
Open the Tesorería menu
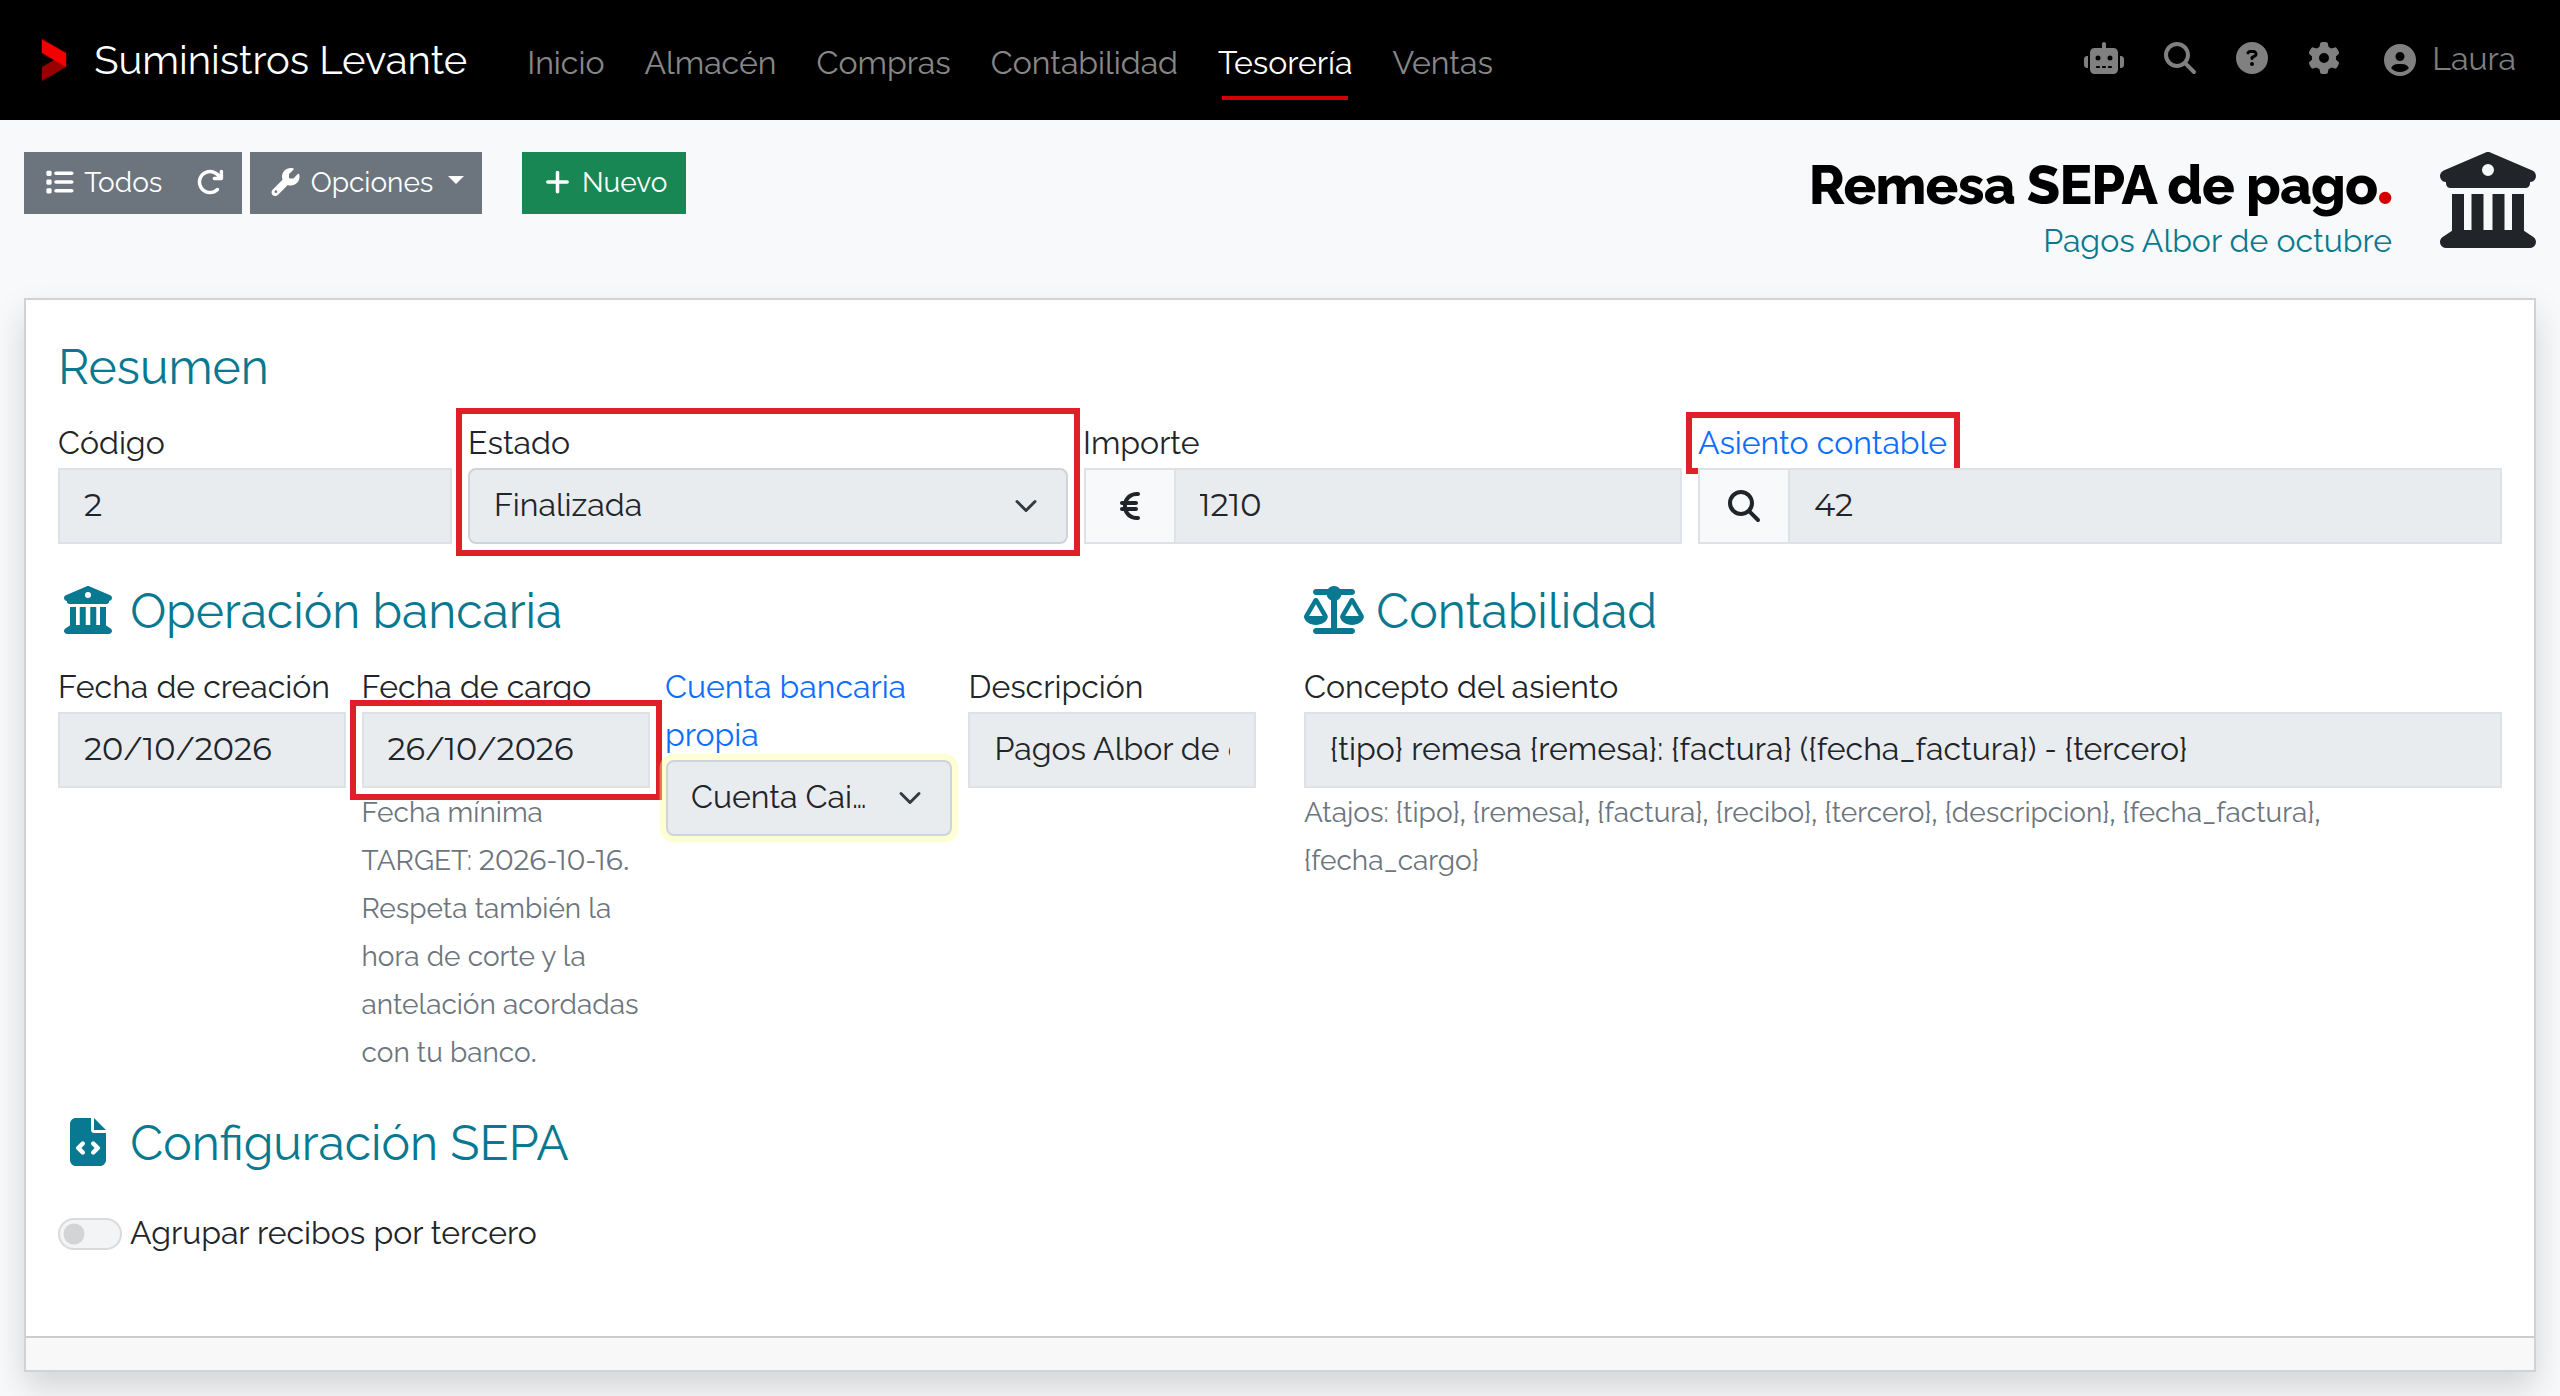click(1285, 62)
